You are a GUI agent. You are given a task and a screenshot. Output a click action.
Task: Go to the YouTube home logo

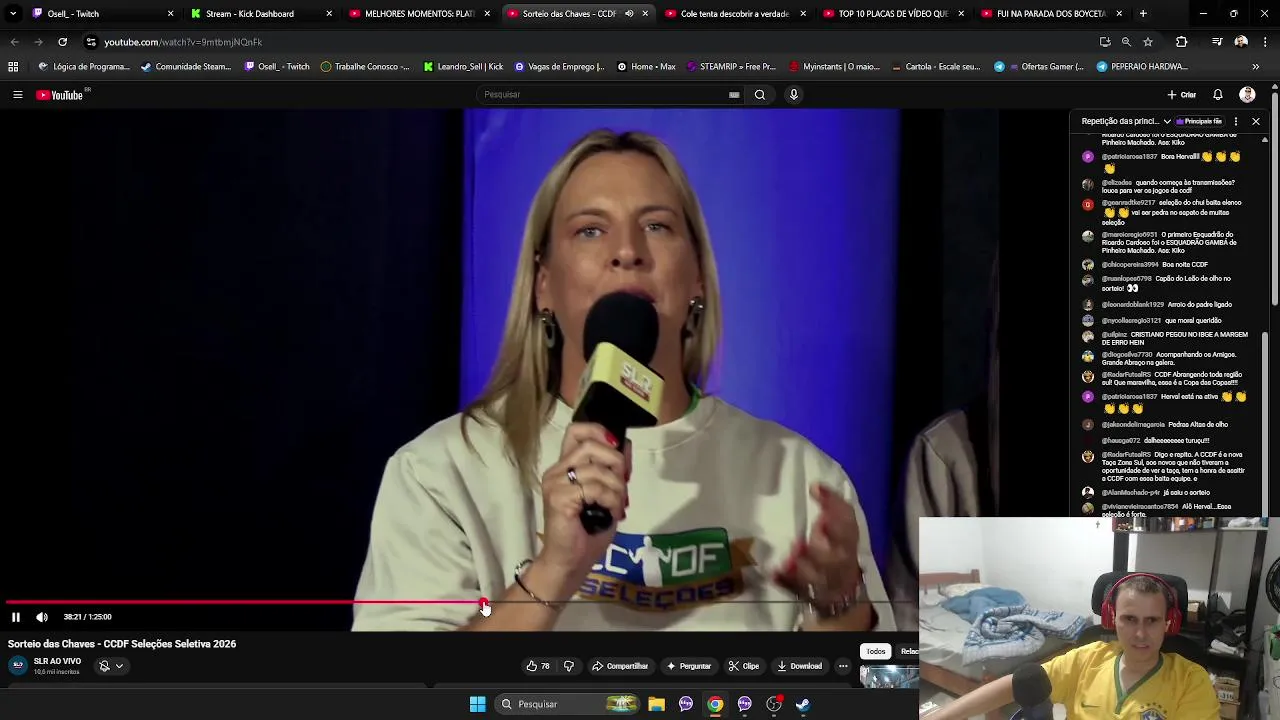tap(60, 95)
